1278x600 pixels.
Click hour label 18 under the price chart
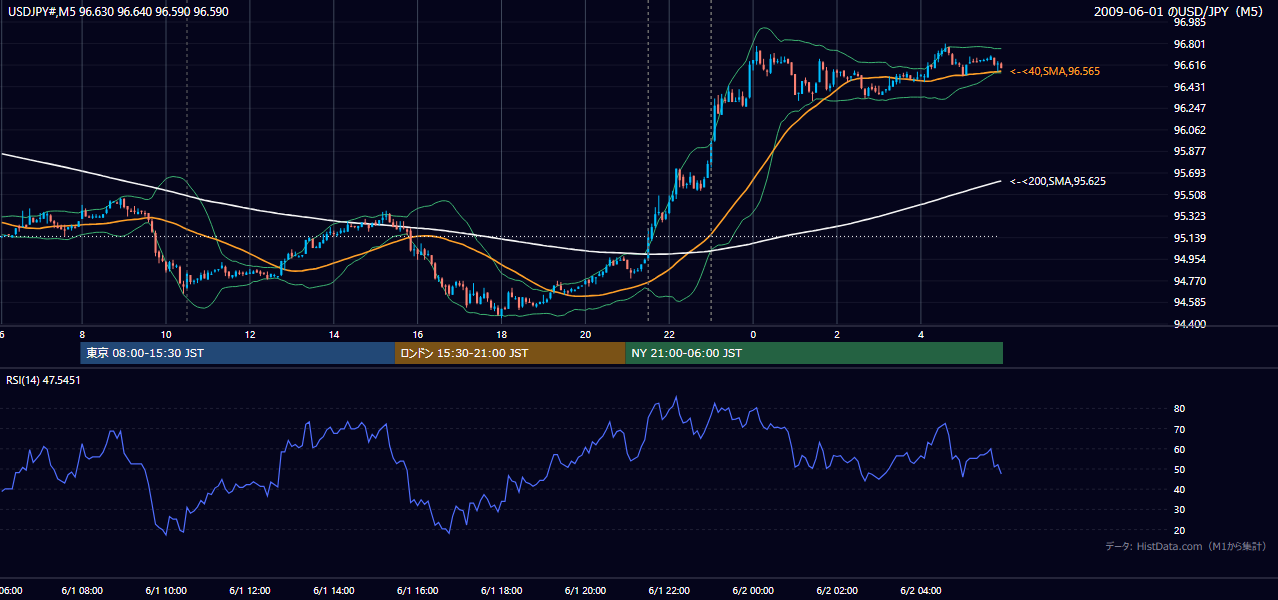[502, 335]
